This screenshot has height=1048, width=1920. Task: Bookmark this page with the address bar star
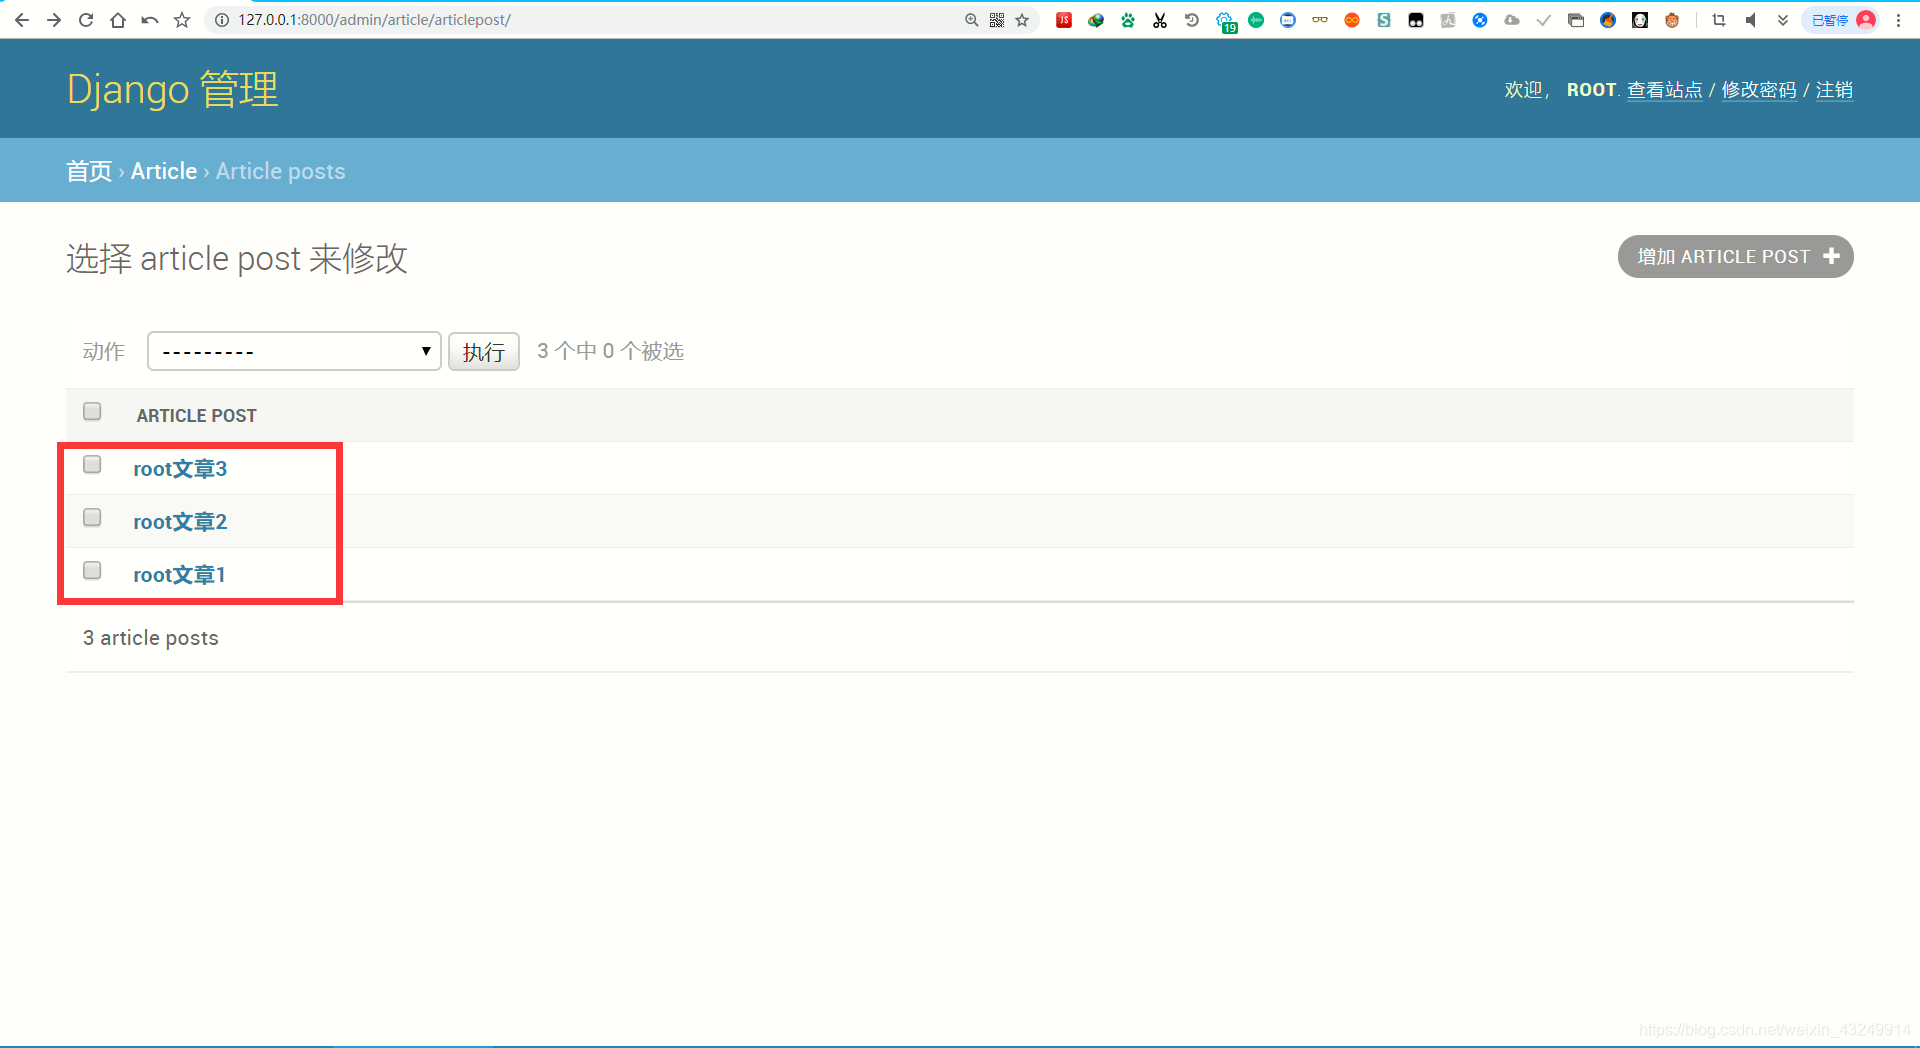[x=1022, y=20]
